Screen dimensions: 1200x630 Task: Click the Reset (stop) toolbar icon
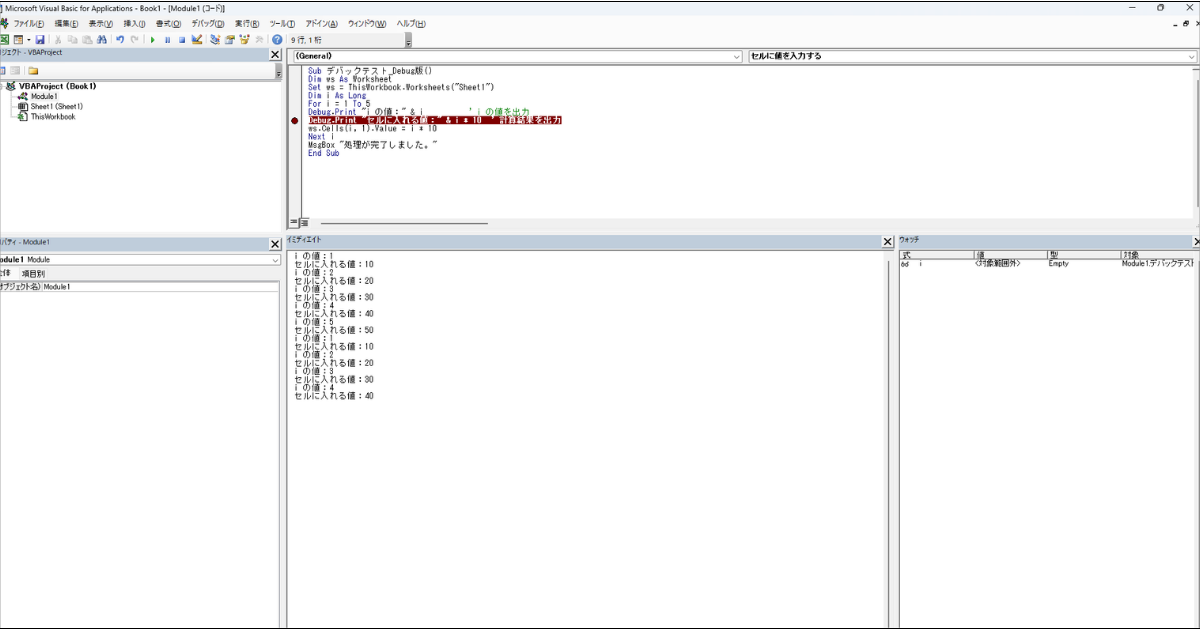click(x=182, y=40)
